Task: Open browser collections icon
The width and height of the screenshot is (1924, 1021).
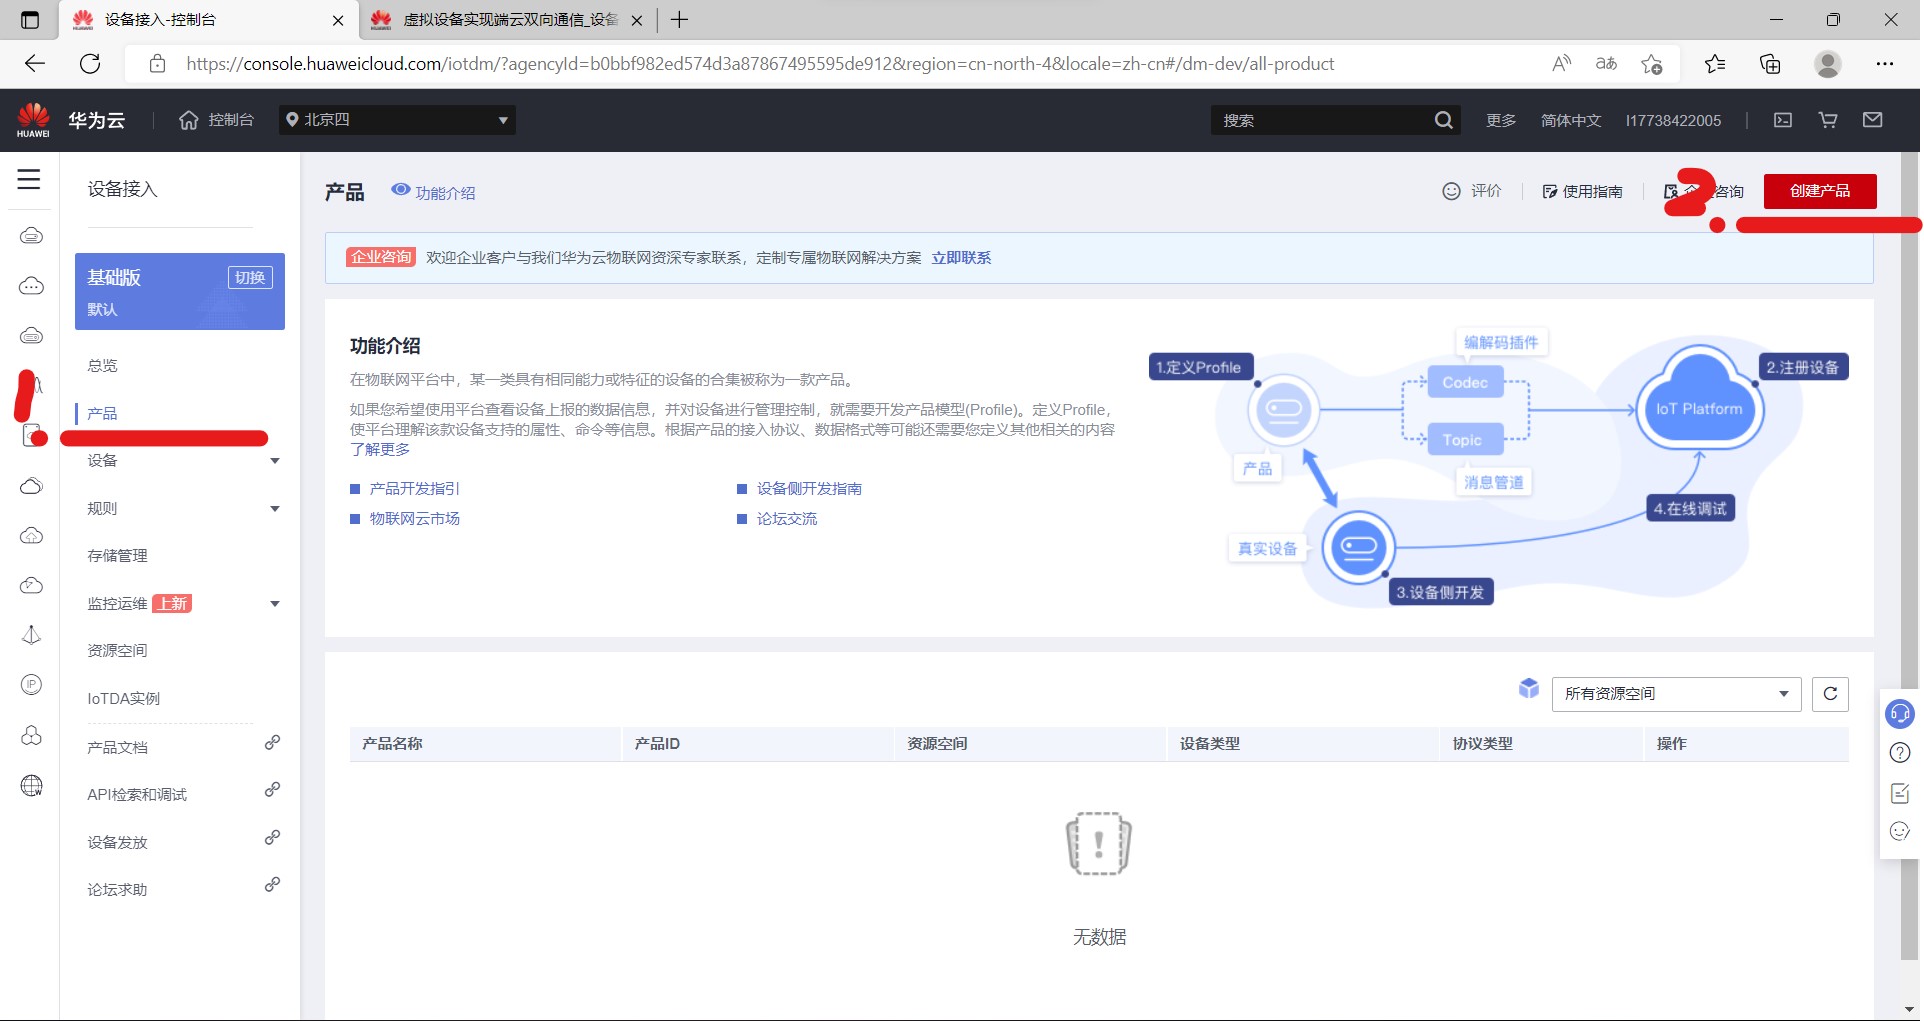Action: click(1770, 64)
